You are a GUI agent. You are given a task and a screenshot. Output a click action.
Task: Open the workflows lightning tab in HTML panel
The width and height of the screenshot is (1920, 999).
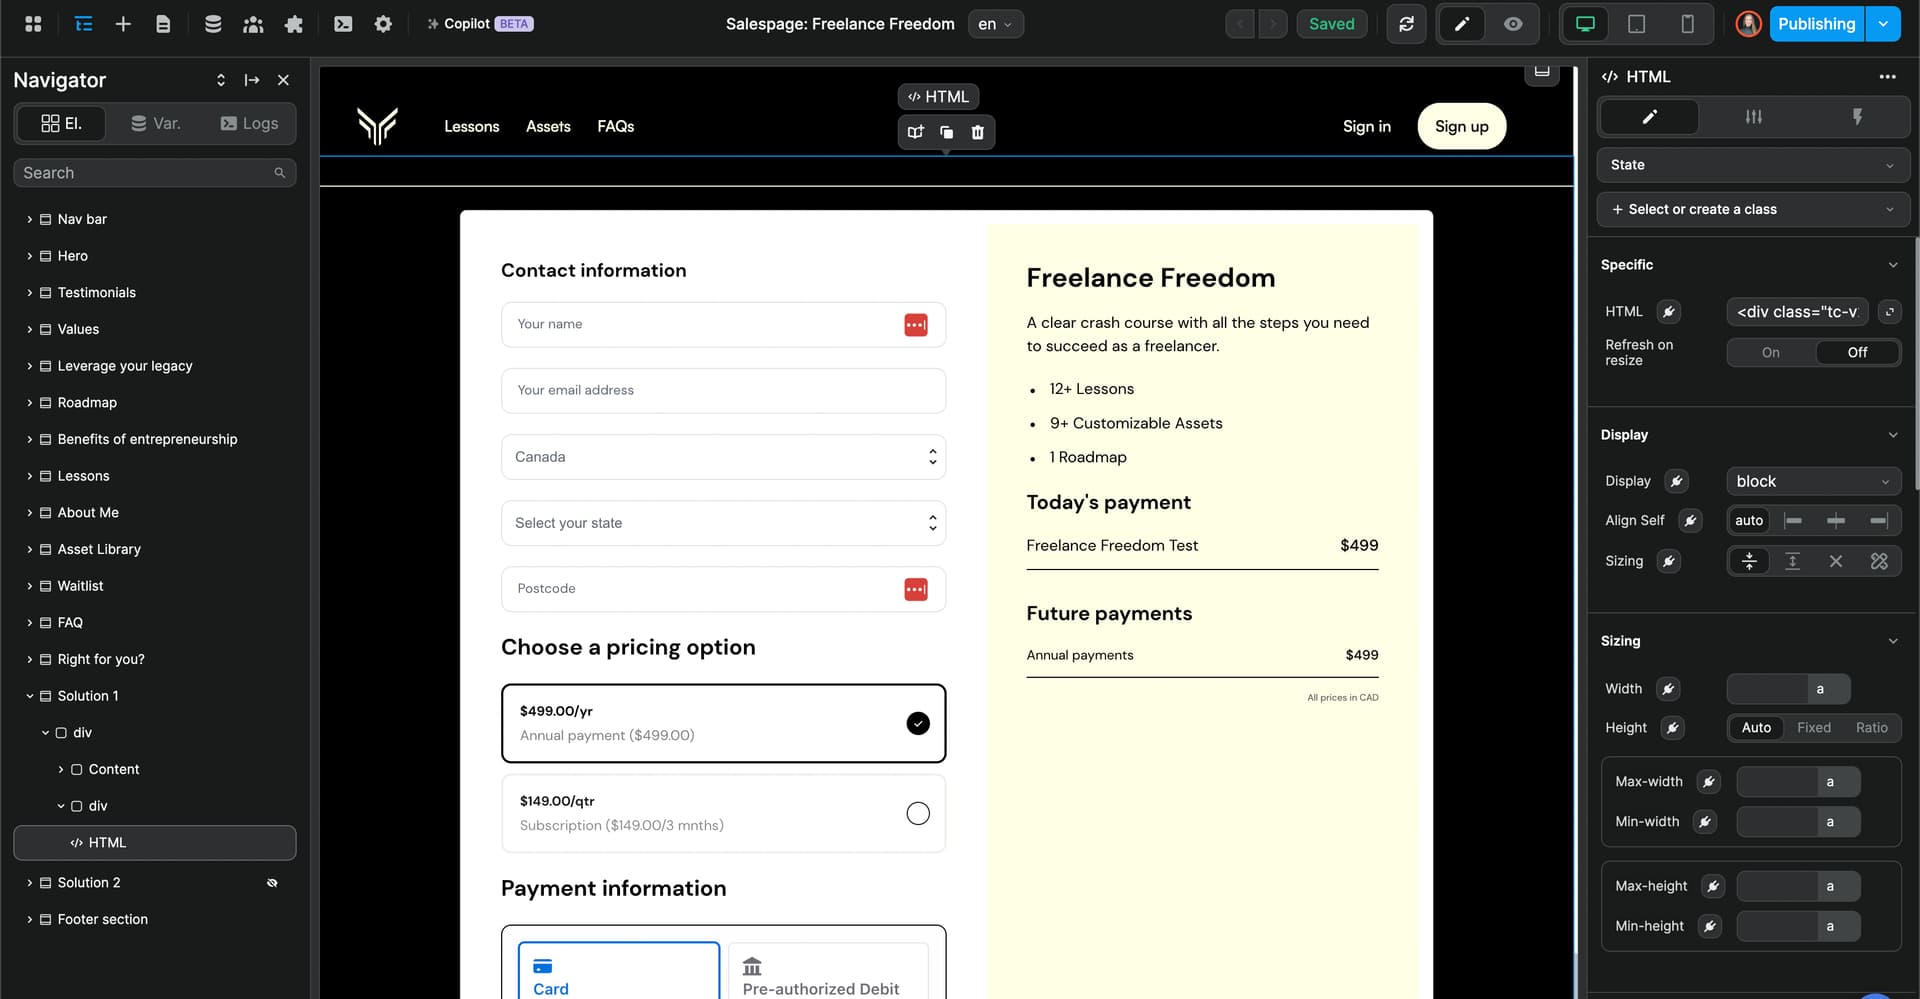[1857, 117]
